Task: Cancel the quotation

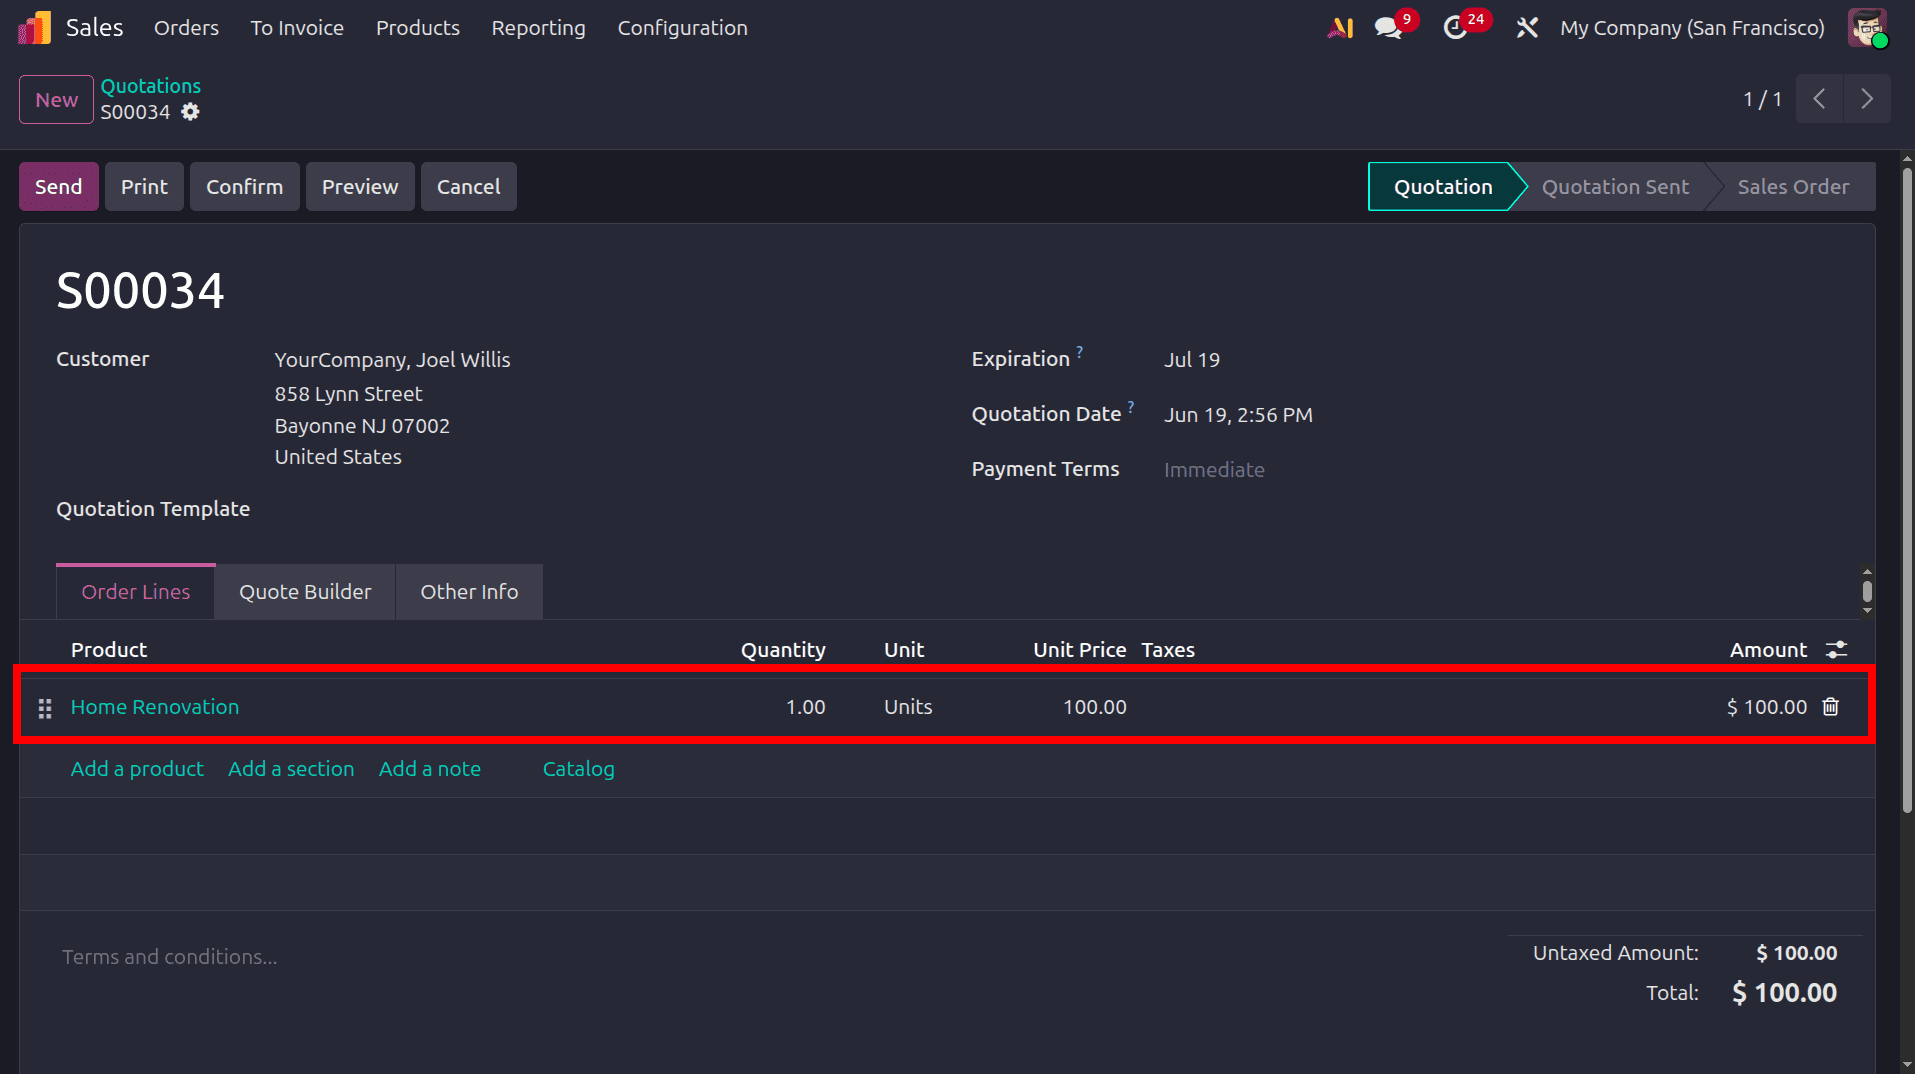Action: [x=468, y=187]
